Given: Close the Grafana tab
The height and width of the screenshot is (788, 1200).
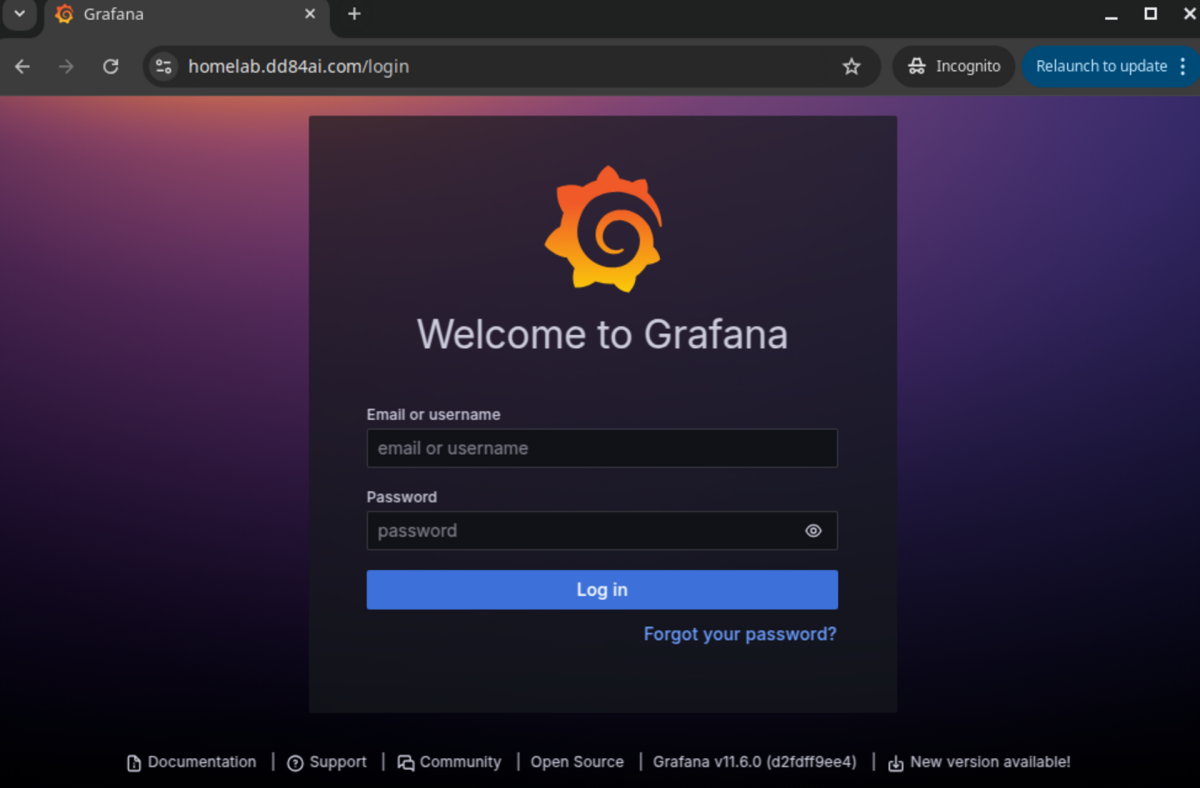Looking at the screenshot, I should point(310,14).
